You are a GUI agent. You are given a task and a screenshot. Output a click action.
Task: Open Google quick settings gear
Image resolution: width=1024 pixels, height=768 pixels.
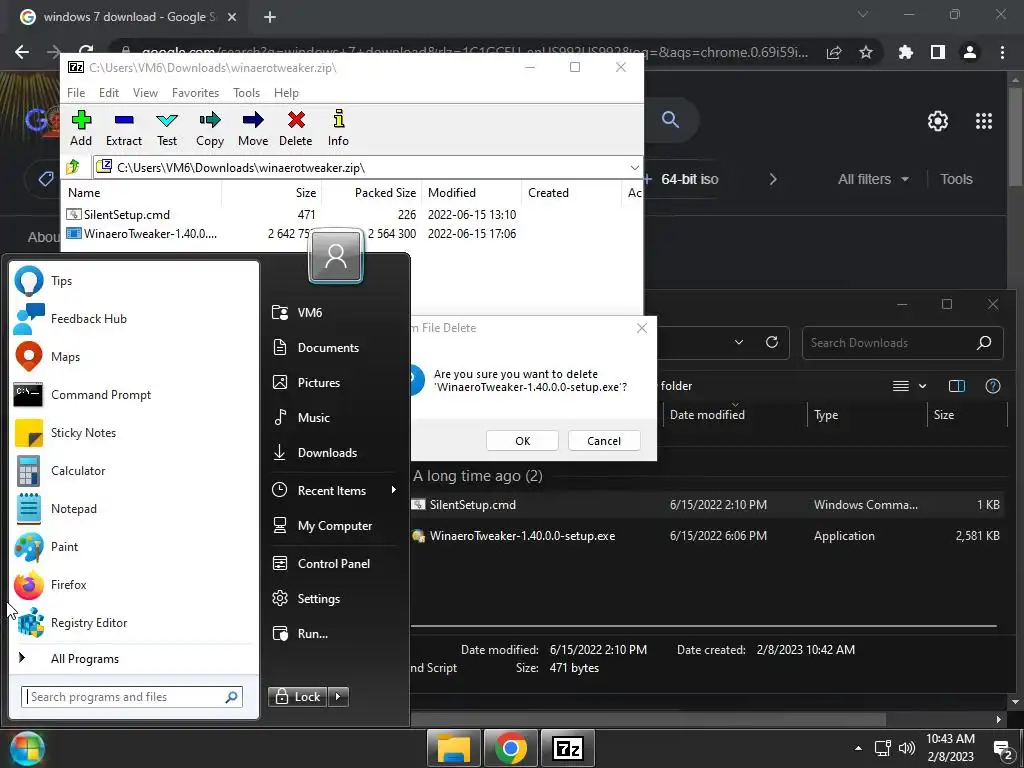coord(938,121)
